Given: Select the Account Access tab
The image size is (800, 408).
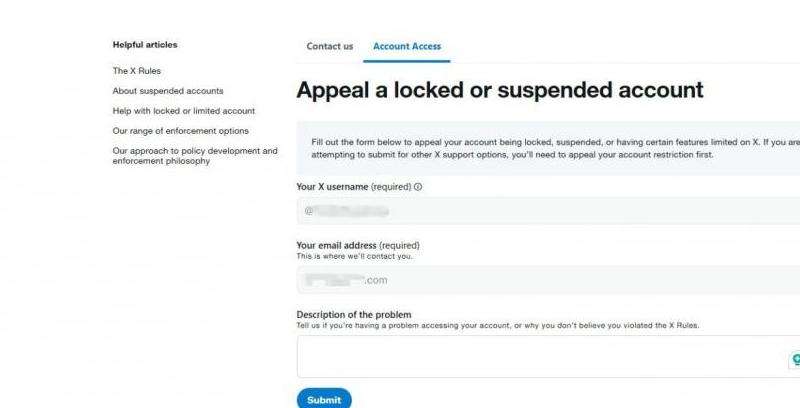Looking at the screenshot, I should pos(407,46).
